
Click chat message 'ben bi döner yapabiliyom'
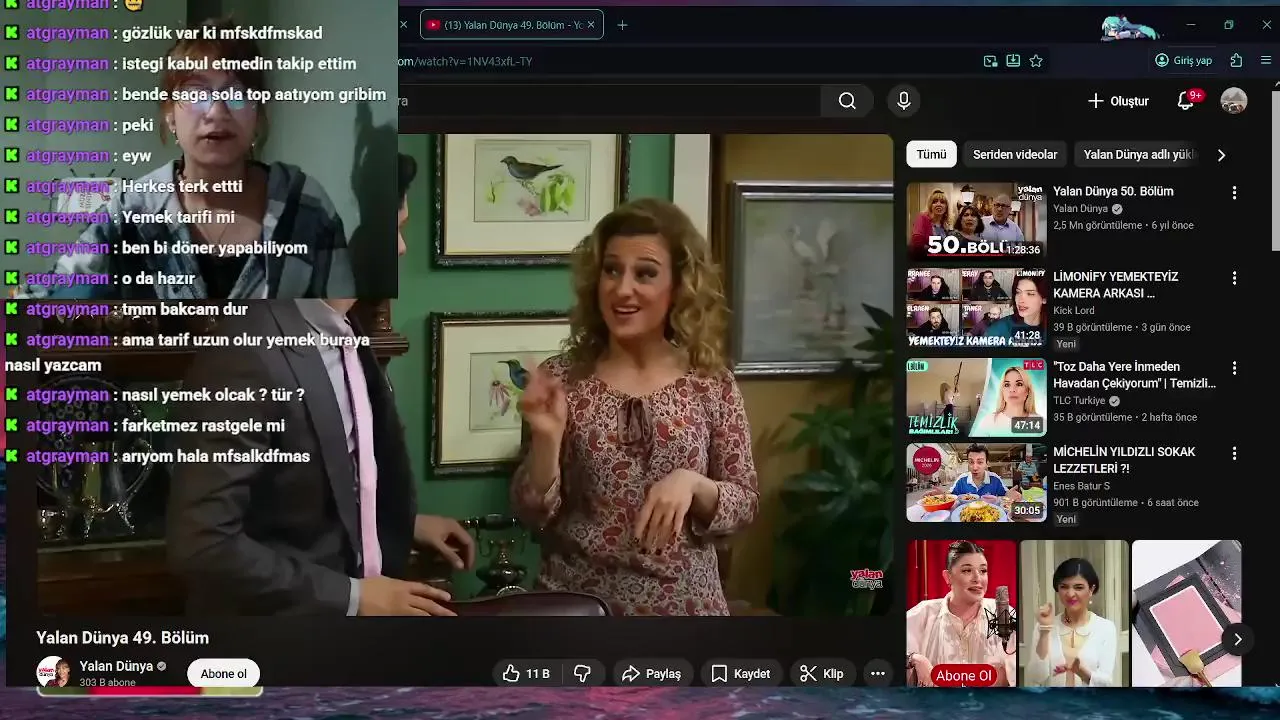[215, 248]
